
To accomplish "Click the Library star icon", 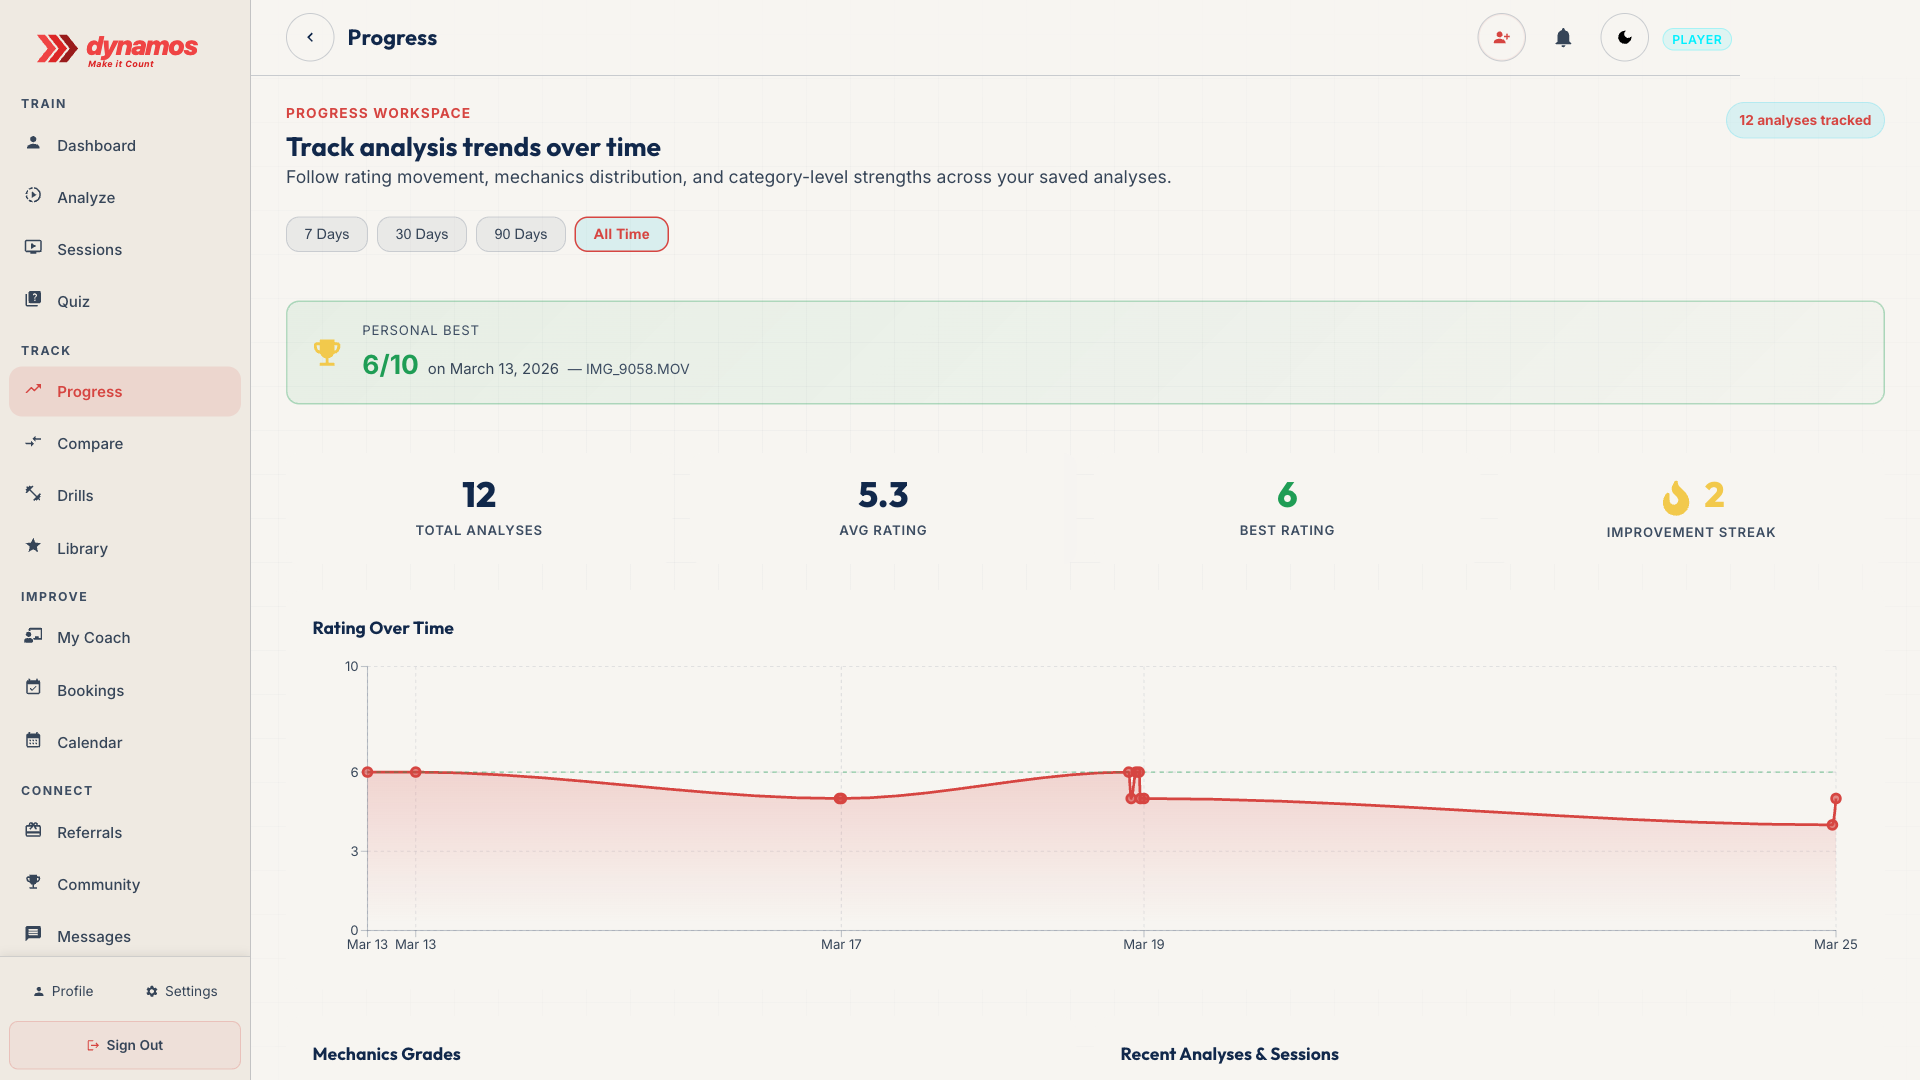I will pyautogui.click(x=33, y=546).
